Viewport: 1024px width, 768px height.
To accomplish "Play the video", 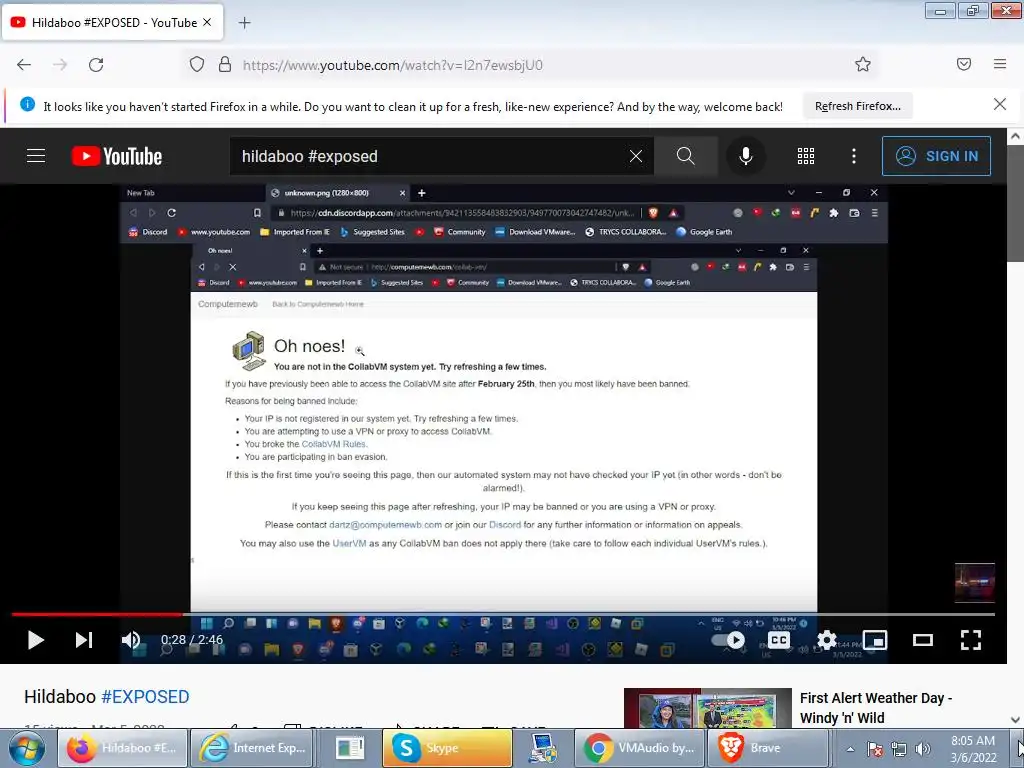I will [x=35, y=640].
